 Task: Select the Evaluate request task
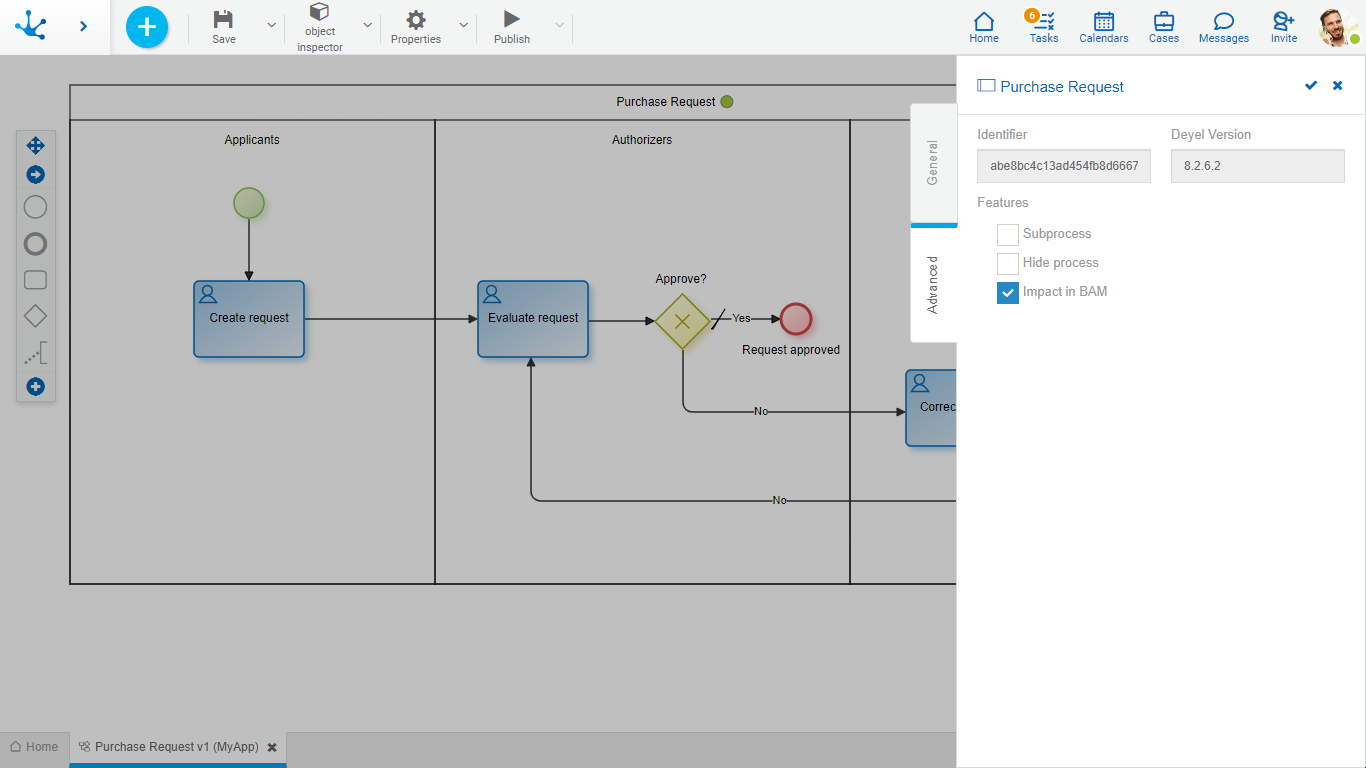(533, 319)
